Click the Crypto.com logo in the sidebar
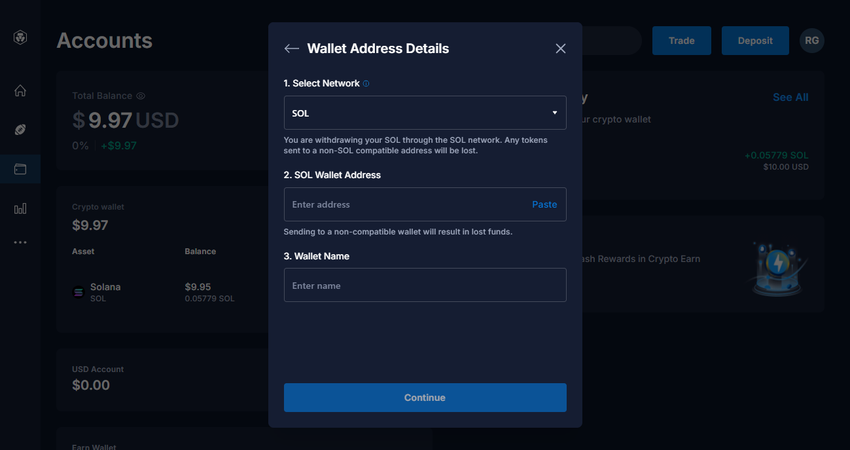 click(x=20, y=37)
